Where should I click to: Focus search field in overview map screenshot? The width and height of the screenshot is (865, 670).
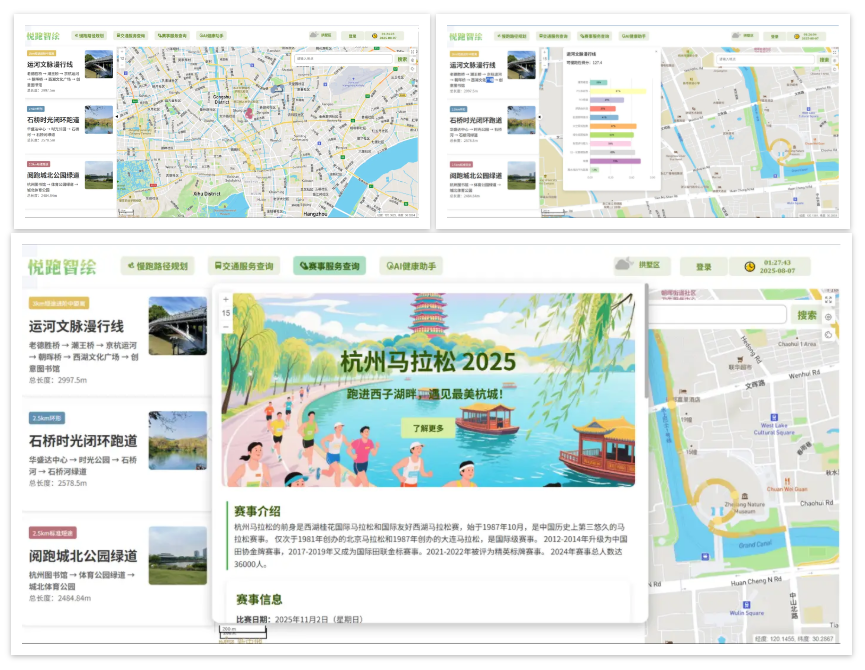[x=344, y=59]
